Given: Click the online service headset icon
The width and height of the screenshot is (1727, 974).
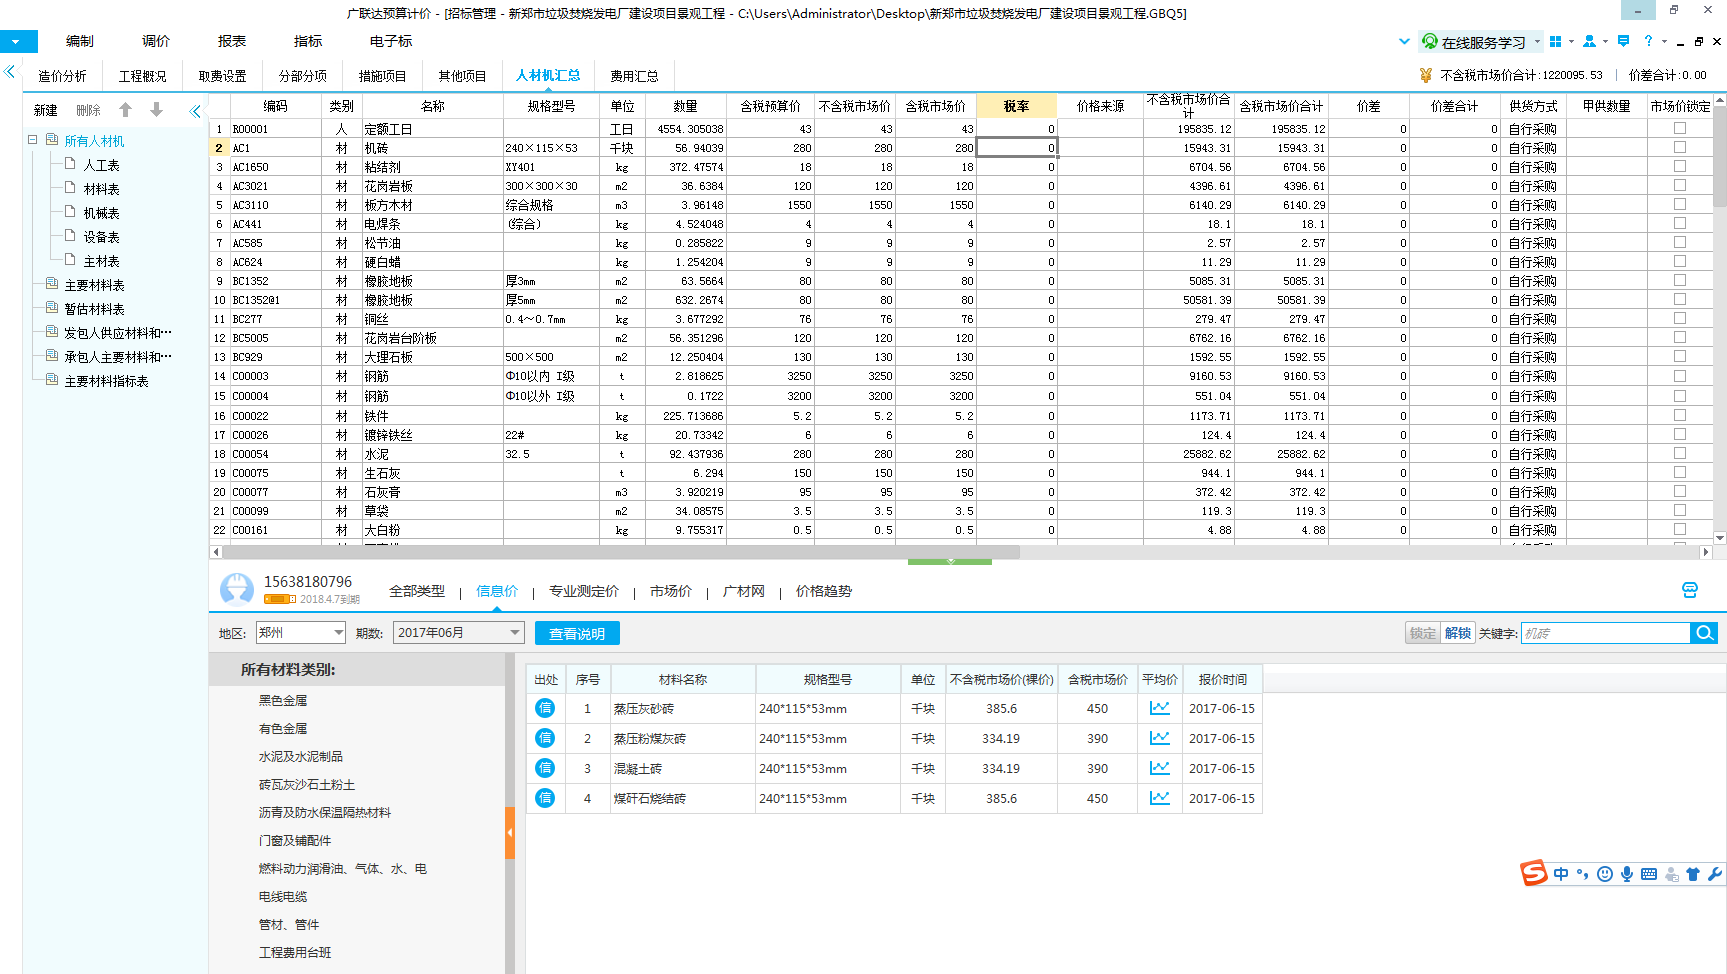Looking at the screenshot, I should 1430,41.
